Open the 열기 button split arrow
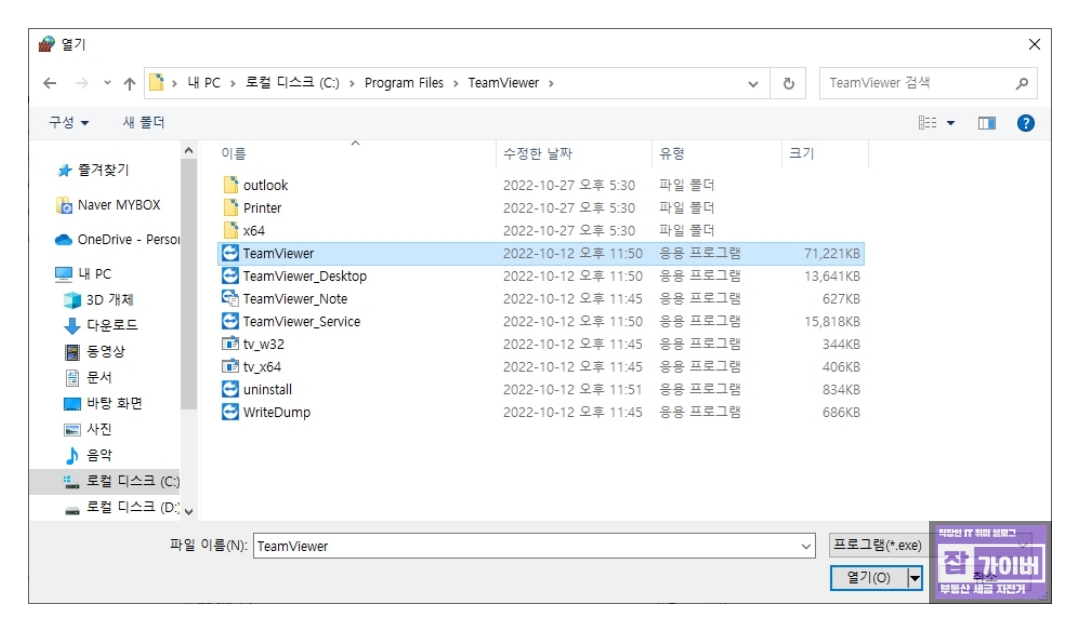 tap(915, 578)
